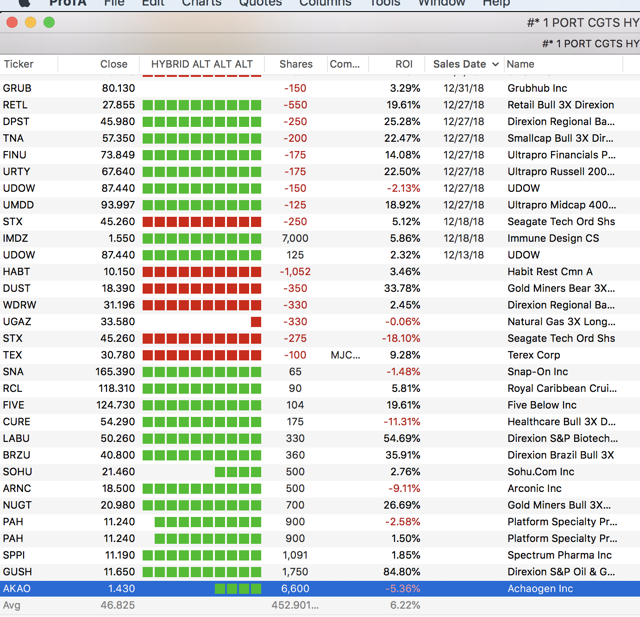Click the DUST red hybrid indicator bar

click(x=202, y=289)
